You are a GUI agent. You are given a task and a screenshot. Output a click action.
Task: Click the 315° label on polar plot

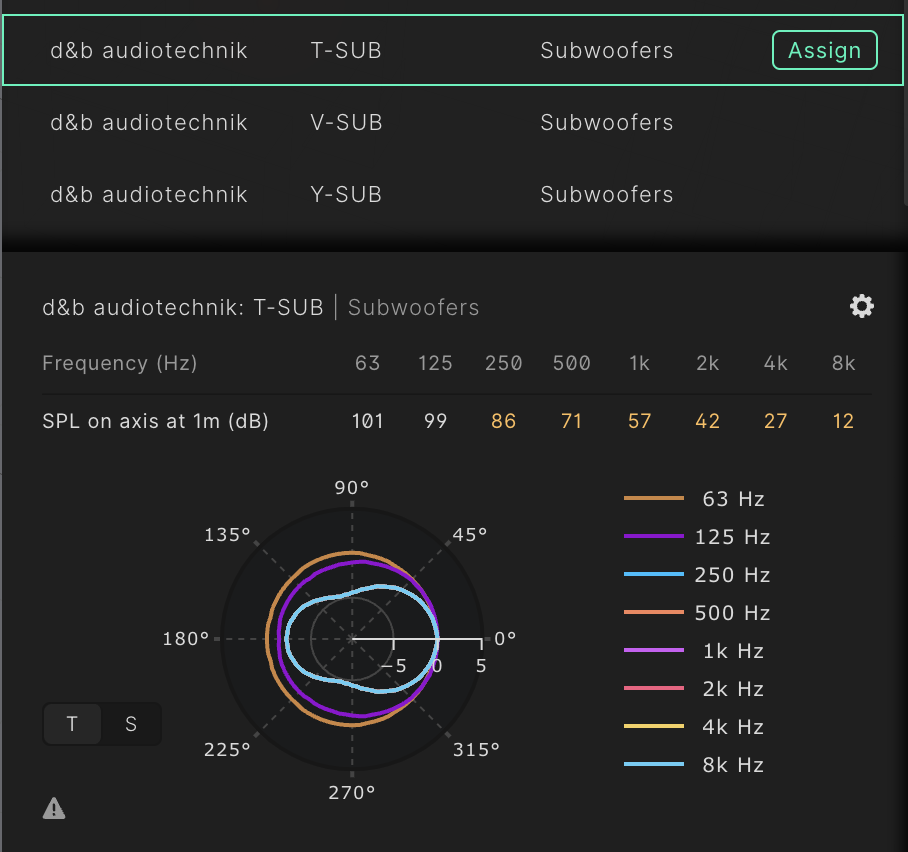[476, 750]
